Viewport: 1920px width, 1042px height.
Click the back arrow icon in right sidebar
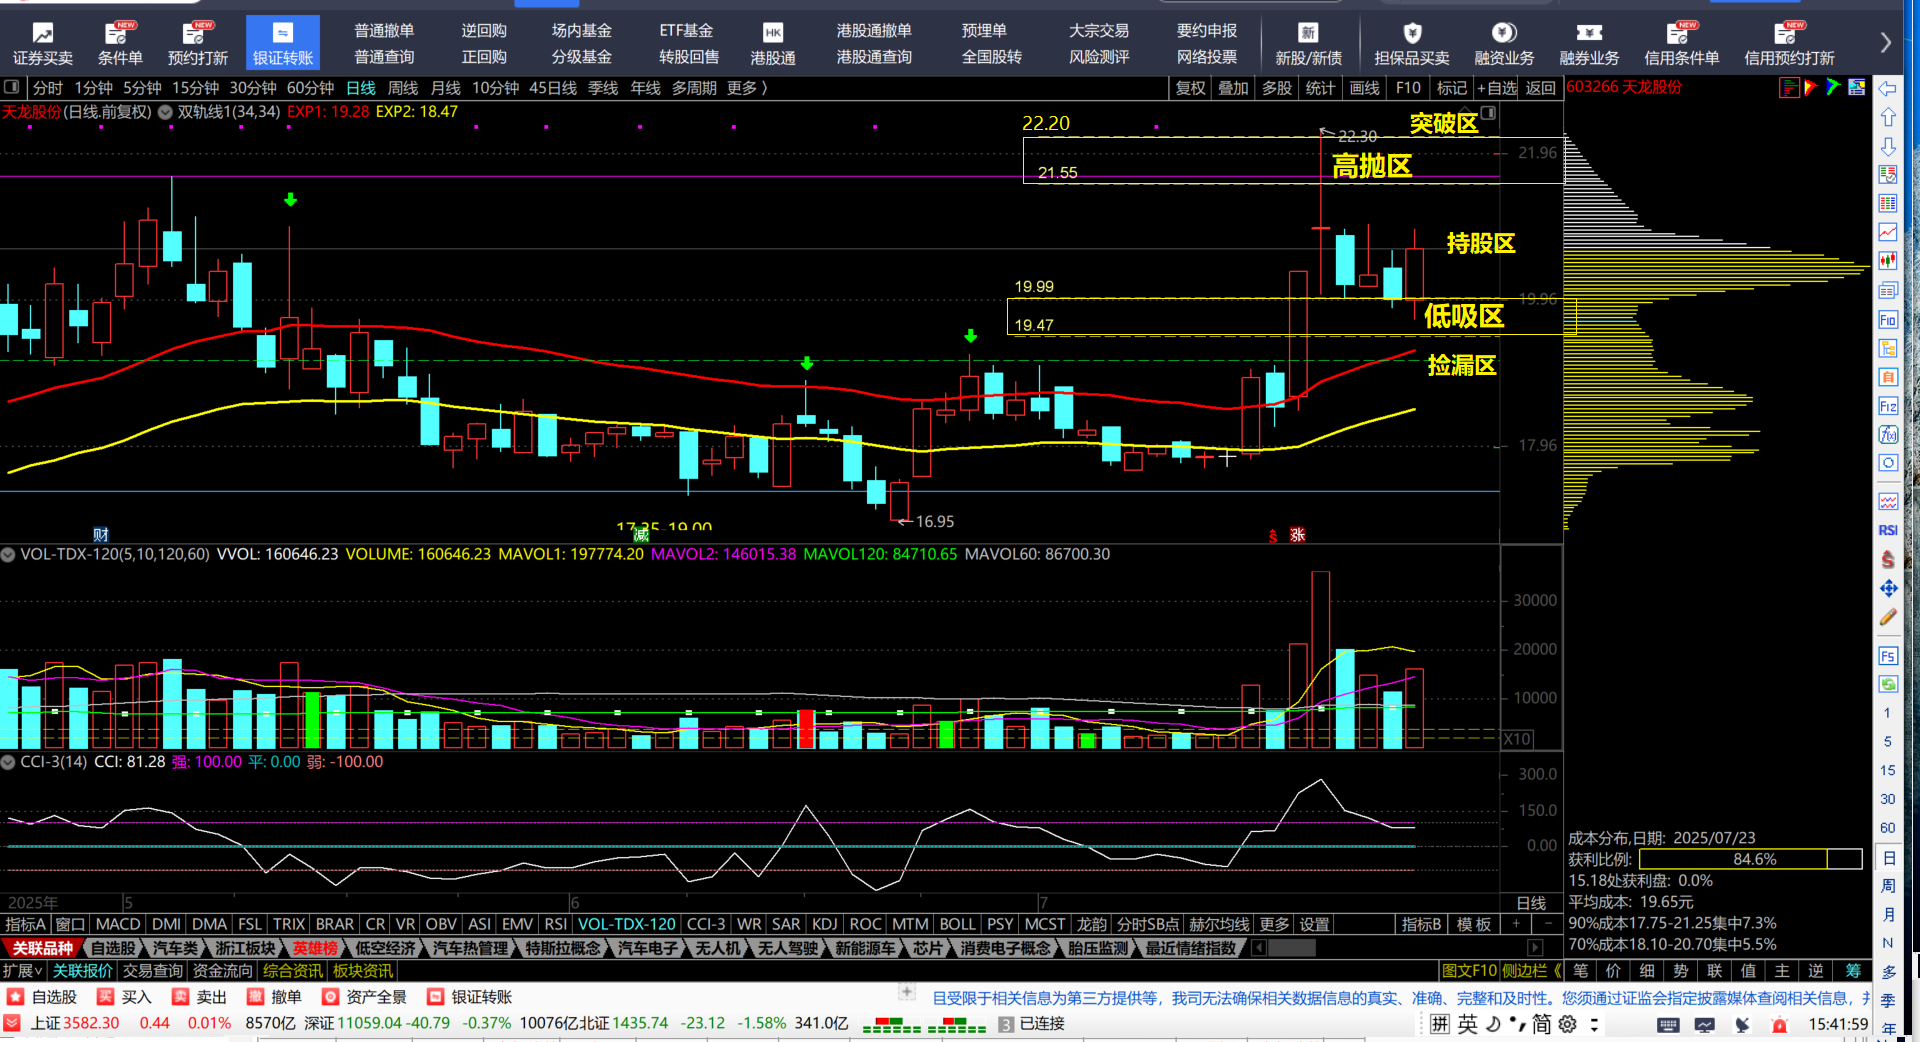(1888, 88)
